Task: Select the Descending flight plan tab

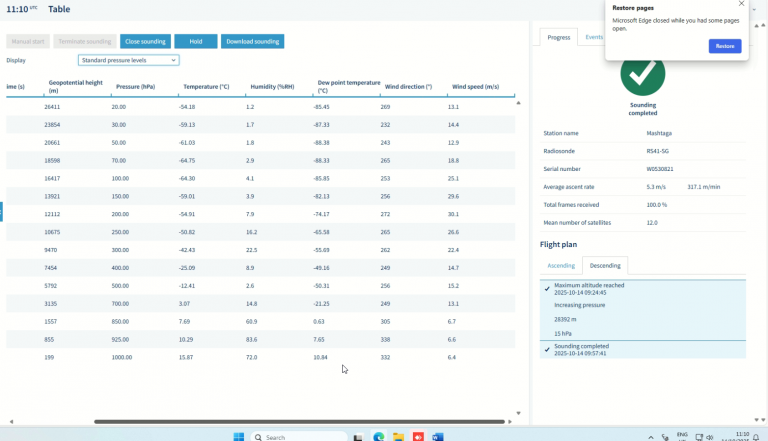Action: click(605, 266)
